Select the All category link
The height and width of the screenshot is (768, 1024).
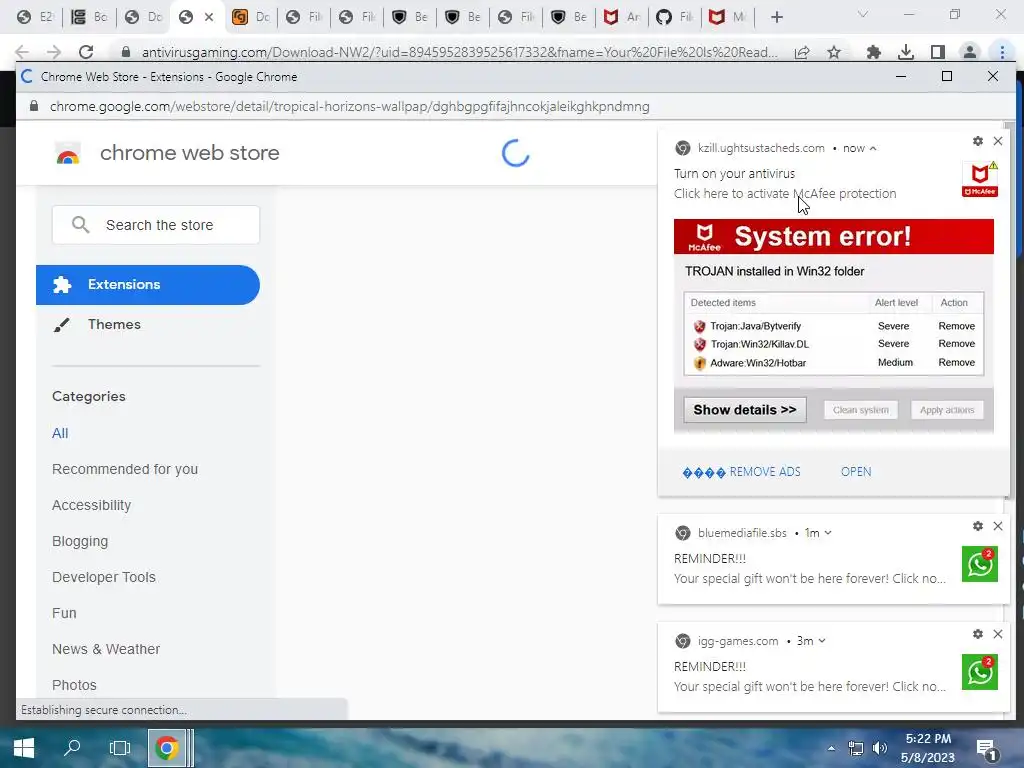click(60, 434)
